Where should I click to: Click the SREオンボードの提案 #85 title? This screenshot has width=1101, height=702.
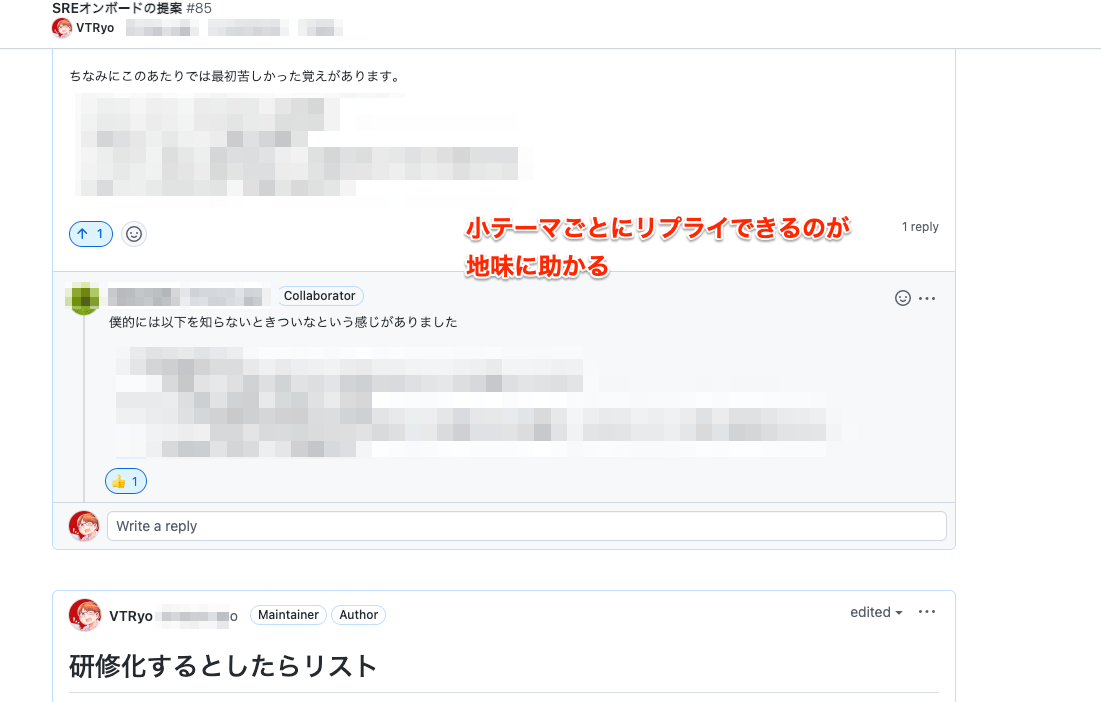tap(132, 8)
